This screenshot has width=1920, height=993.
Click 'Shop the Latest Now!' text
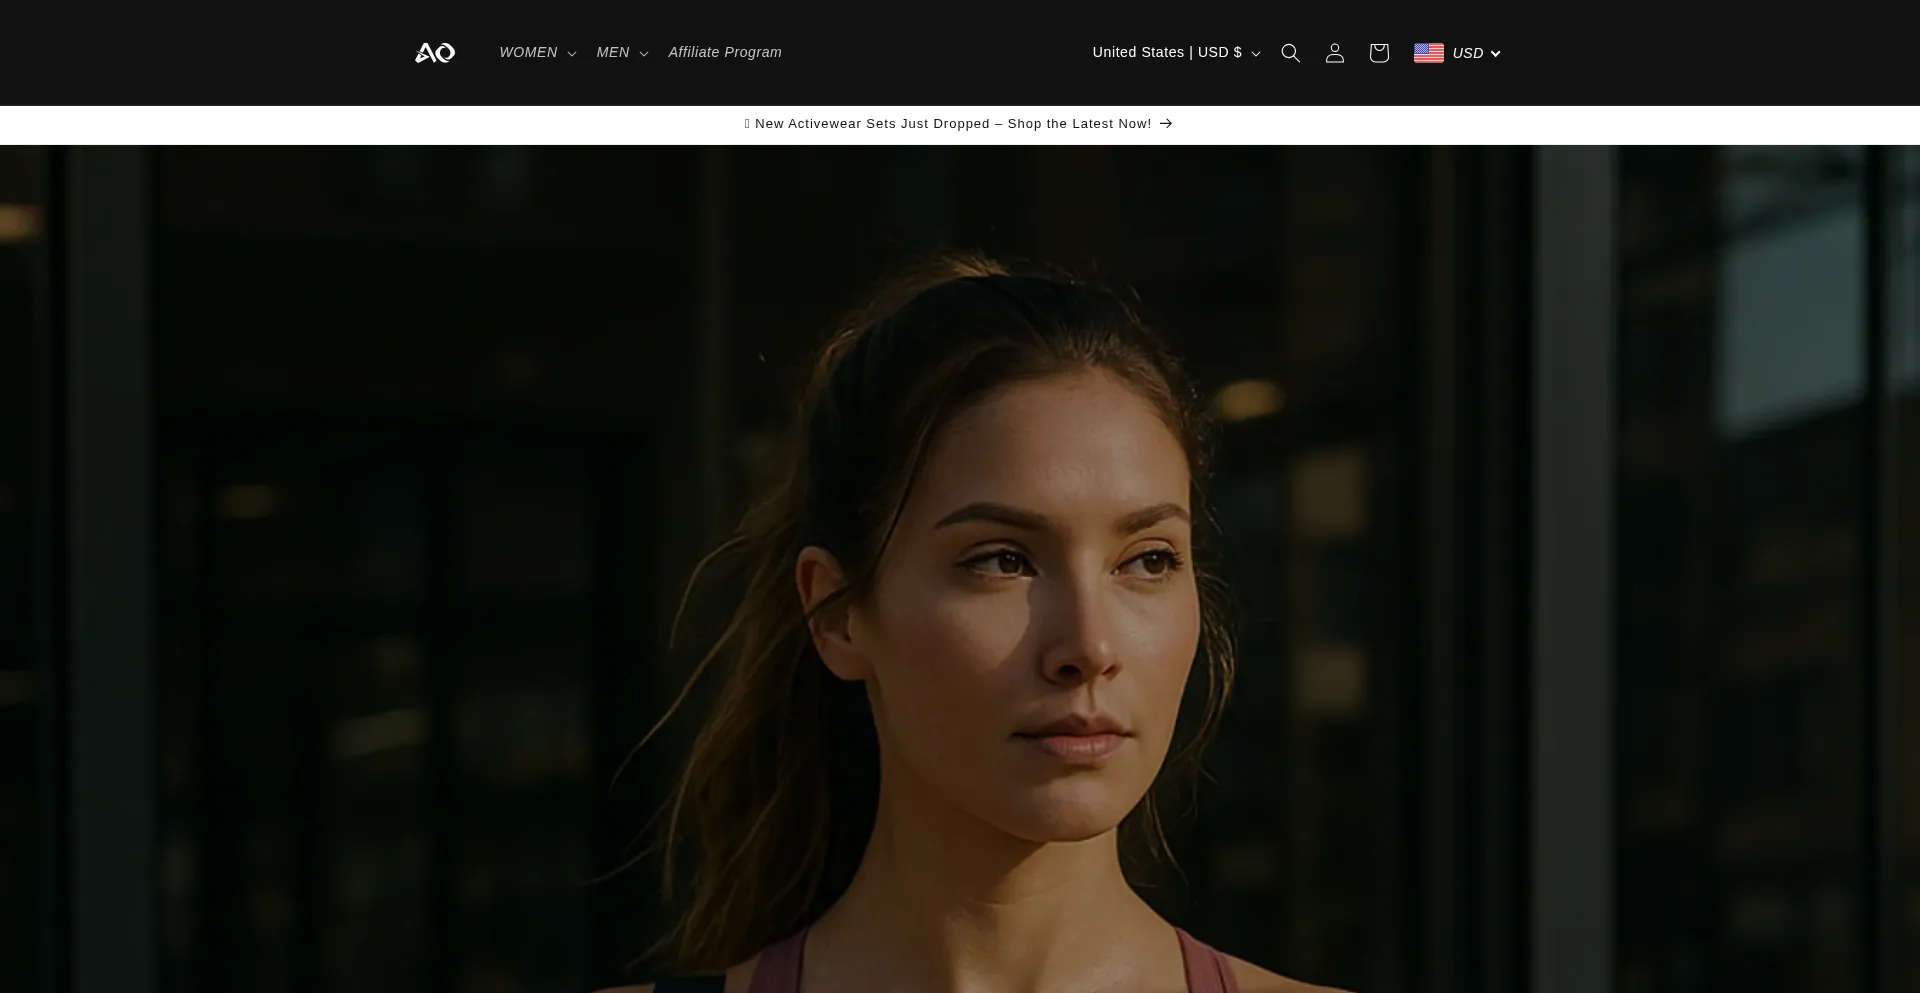point(1079,124)
